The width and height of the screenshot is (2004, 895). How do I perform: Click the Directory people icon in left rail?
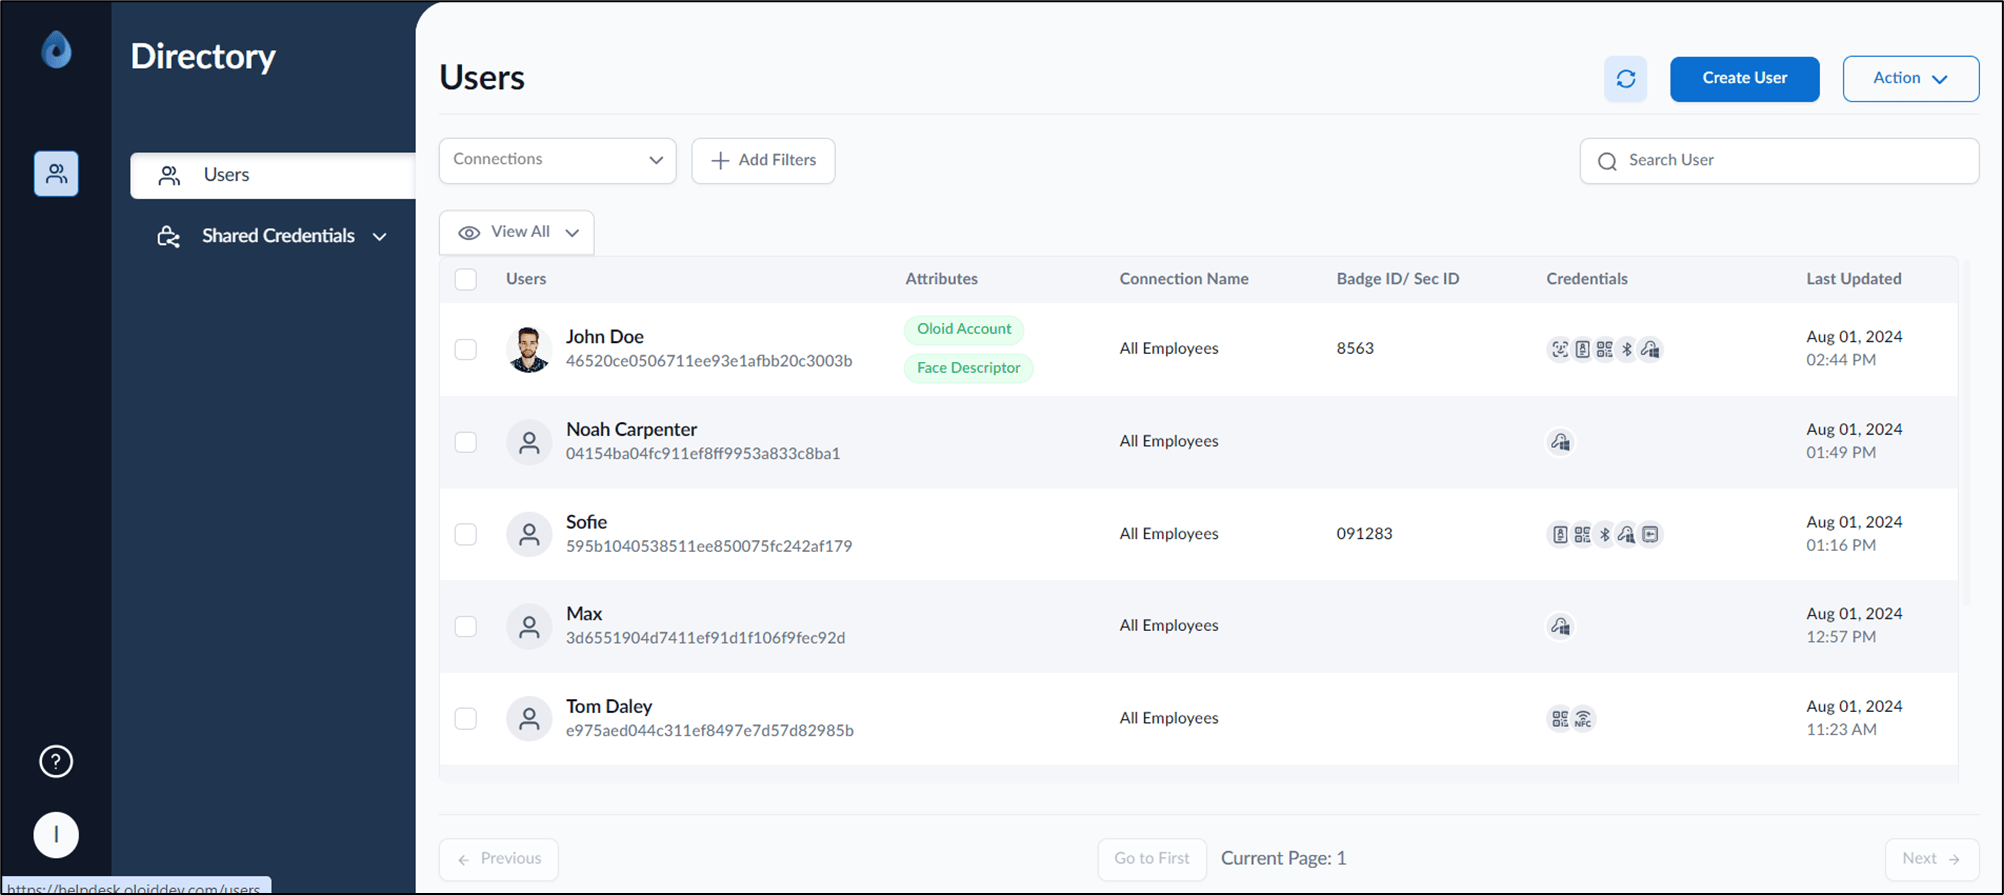(x=56, y=174)
